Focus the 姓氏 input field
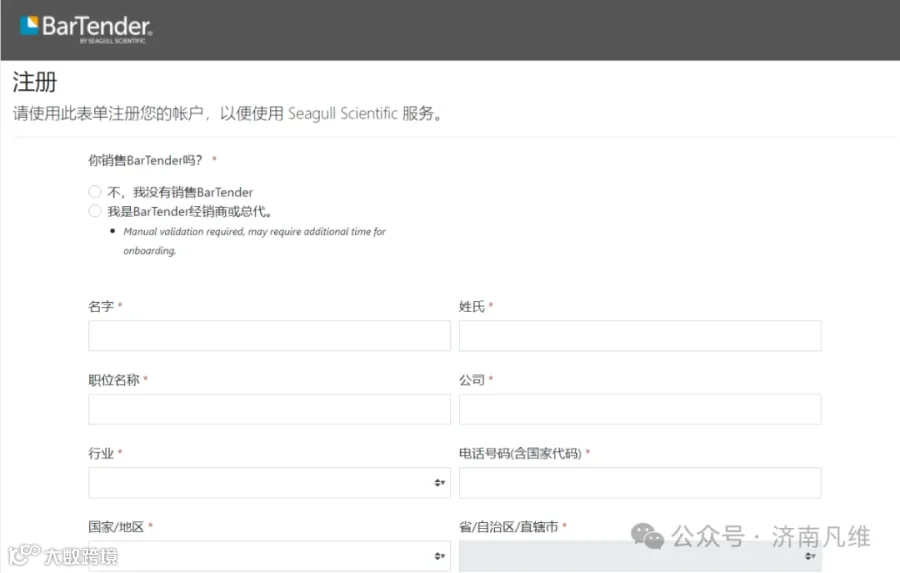Image resolution: width=900 pixels, height=573 pixels. (640, 336)
